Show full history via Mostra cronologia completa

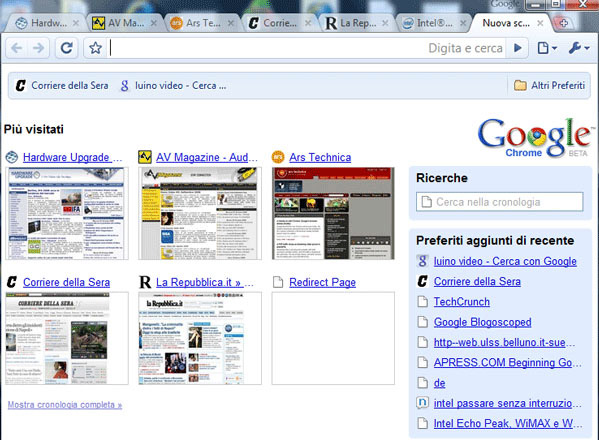coord(65,404)
